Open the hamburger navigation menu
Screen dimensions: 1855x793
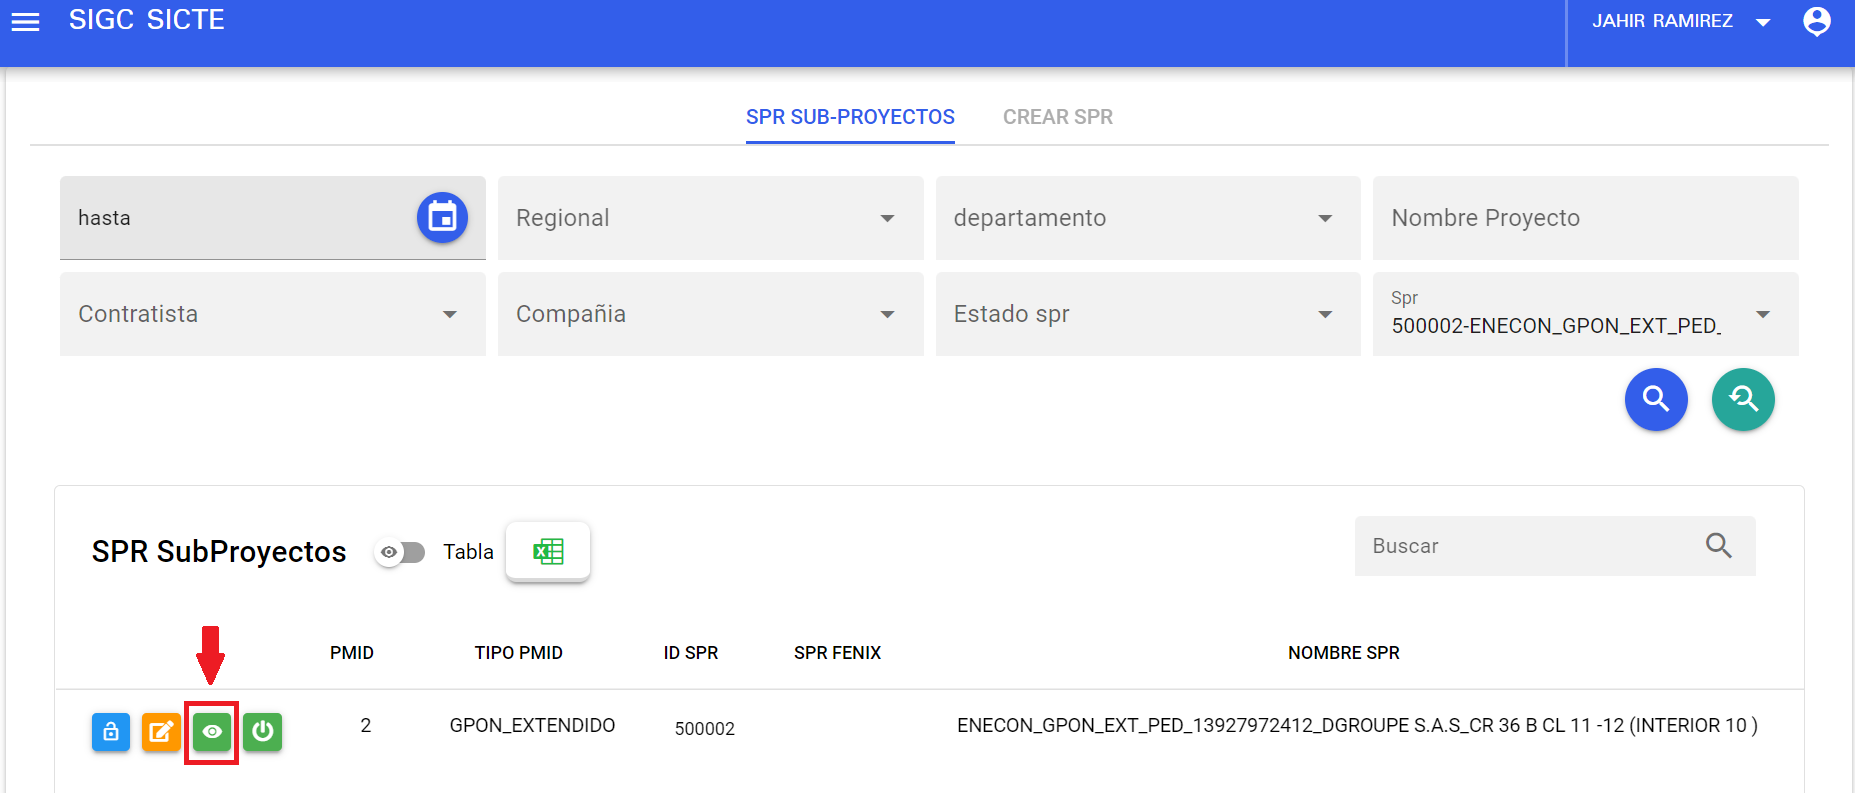25,22
